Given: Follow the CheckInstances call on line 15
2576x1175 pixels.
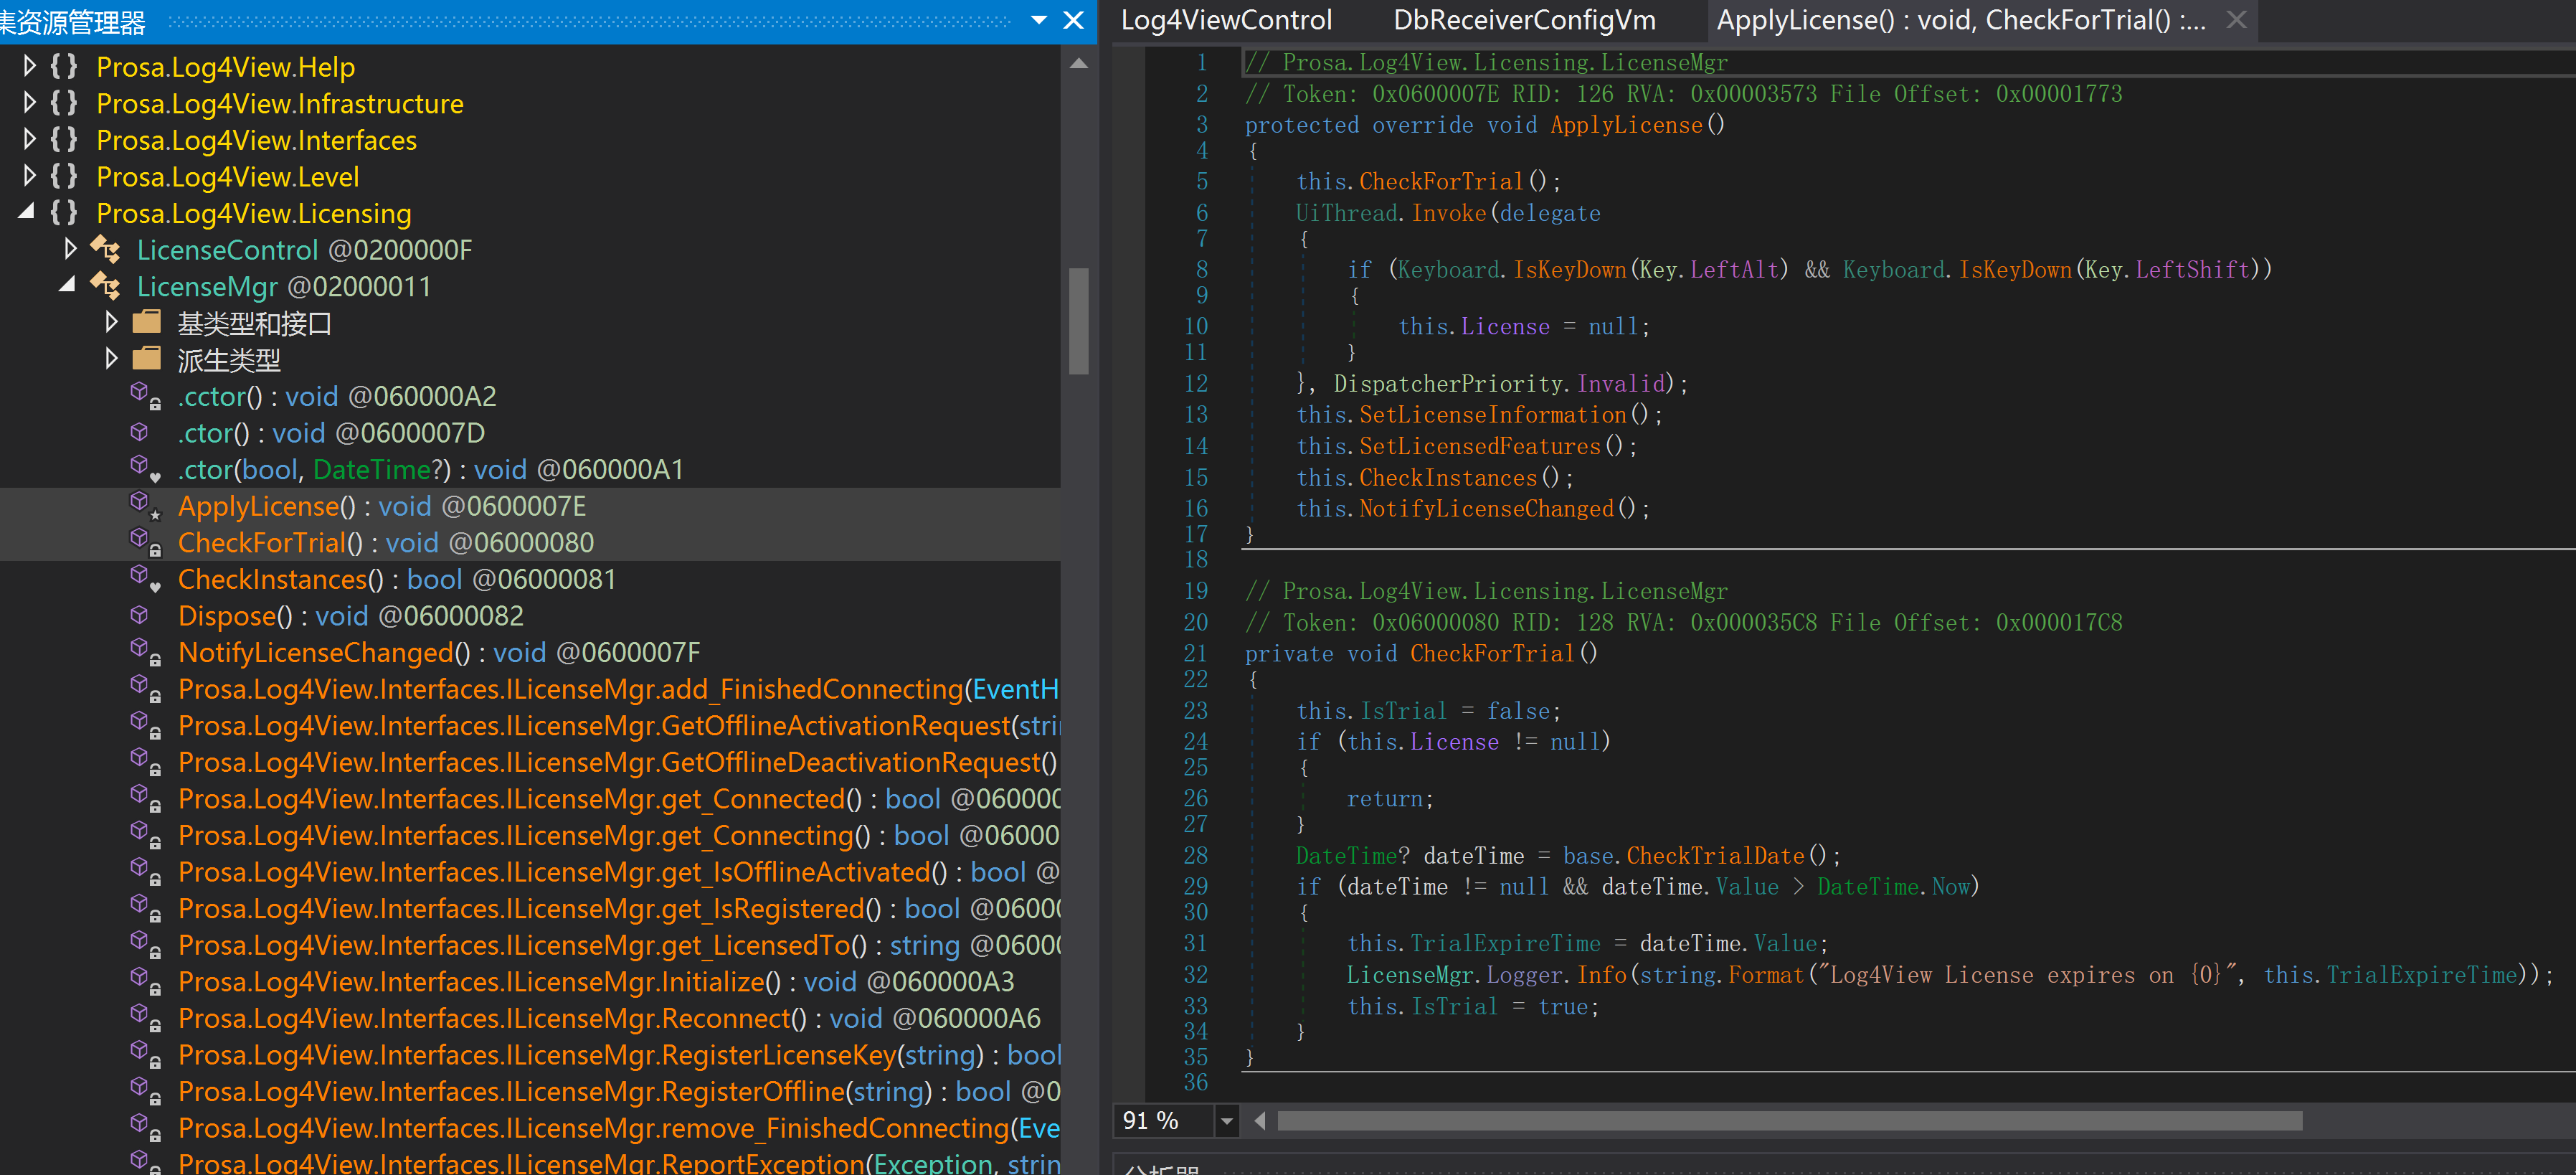Looking at the screenshot, I should [x=1447, y=477].
